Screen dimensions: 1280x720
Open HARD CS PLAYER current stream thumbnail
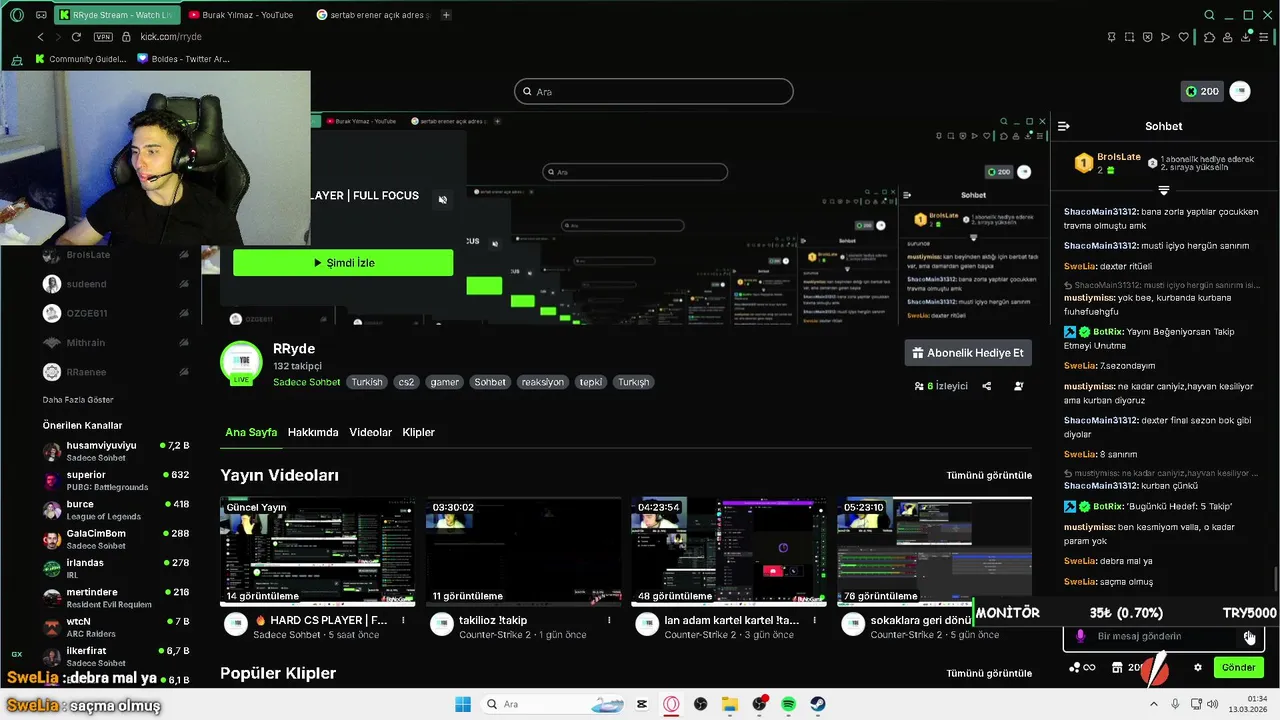[x=318, y=551]
